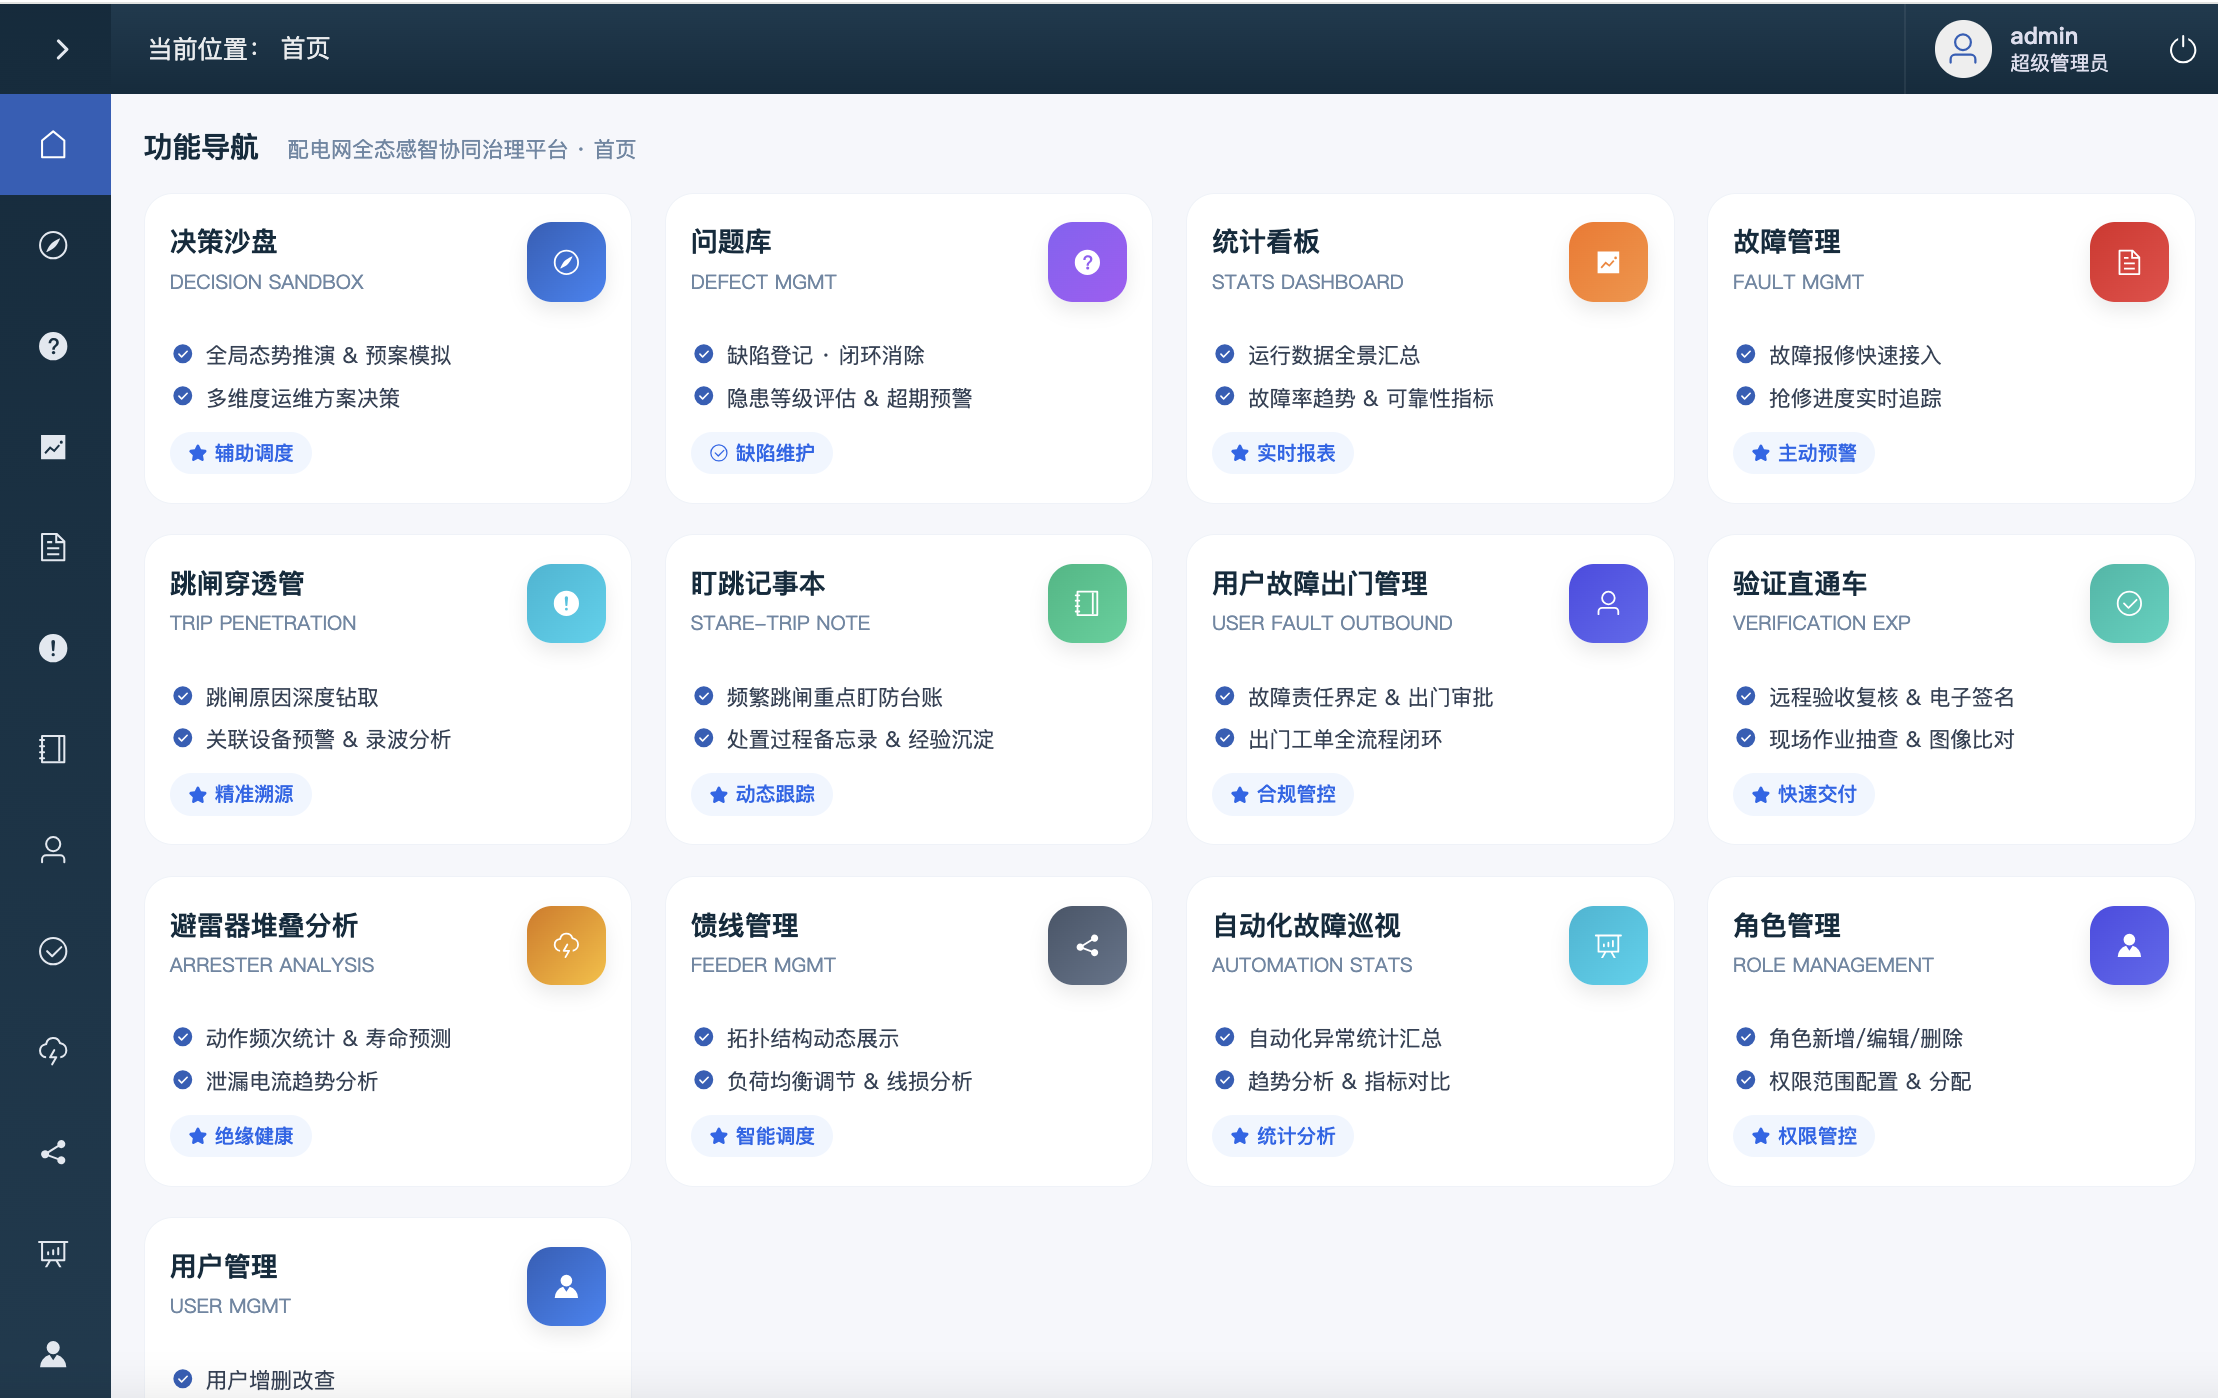This screenshot has height=1398, width=2218.
Task: Open the solid user icon in sidebar
Action: click(x=53, y=1354)
